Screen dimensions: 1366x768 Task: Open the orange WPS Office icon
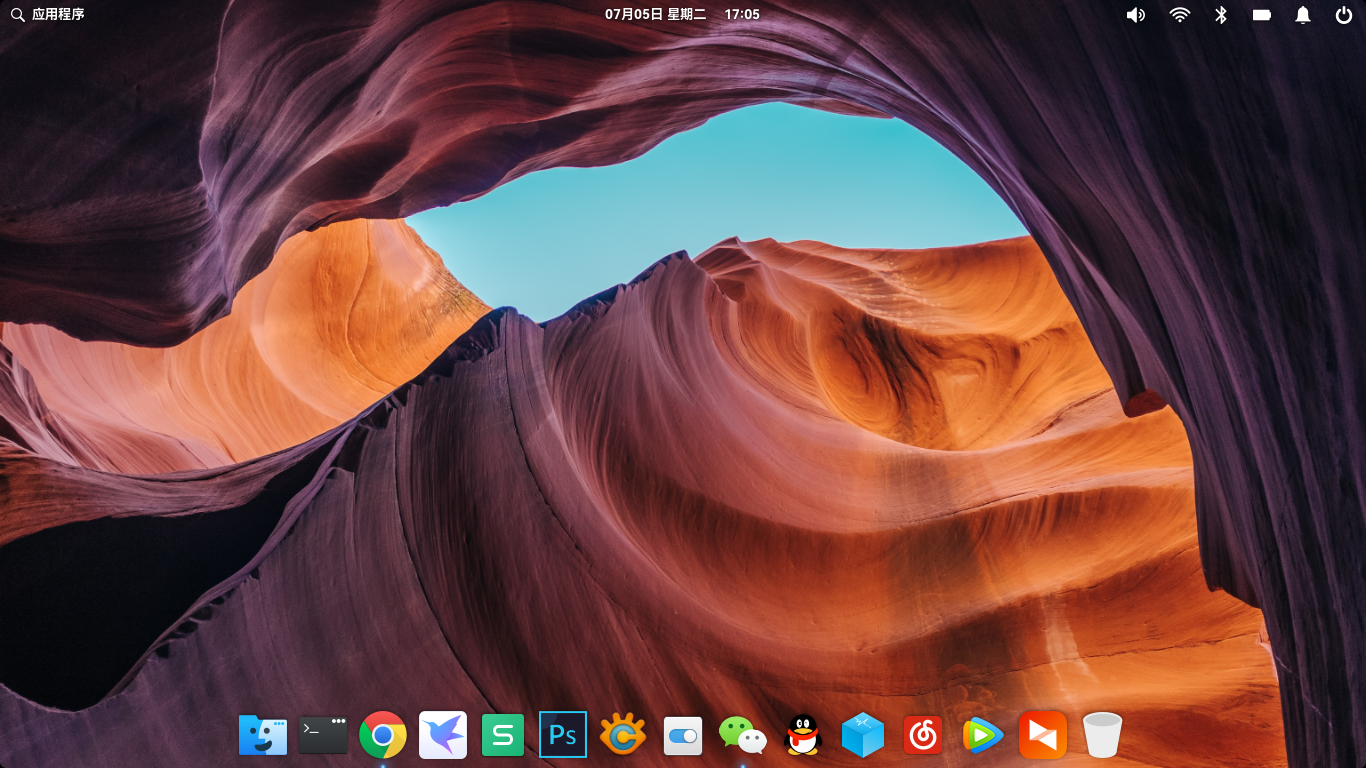[x=1043, y=736]
